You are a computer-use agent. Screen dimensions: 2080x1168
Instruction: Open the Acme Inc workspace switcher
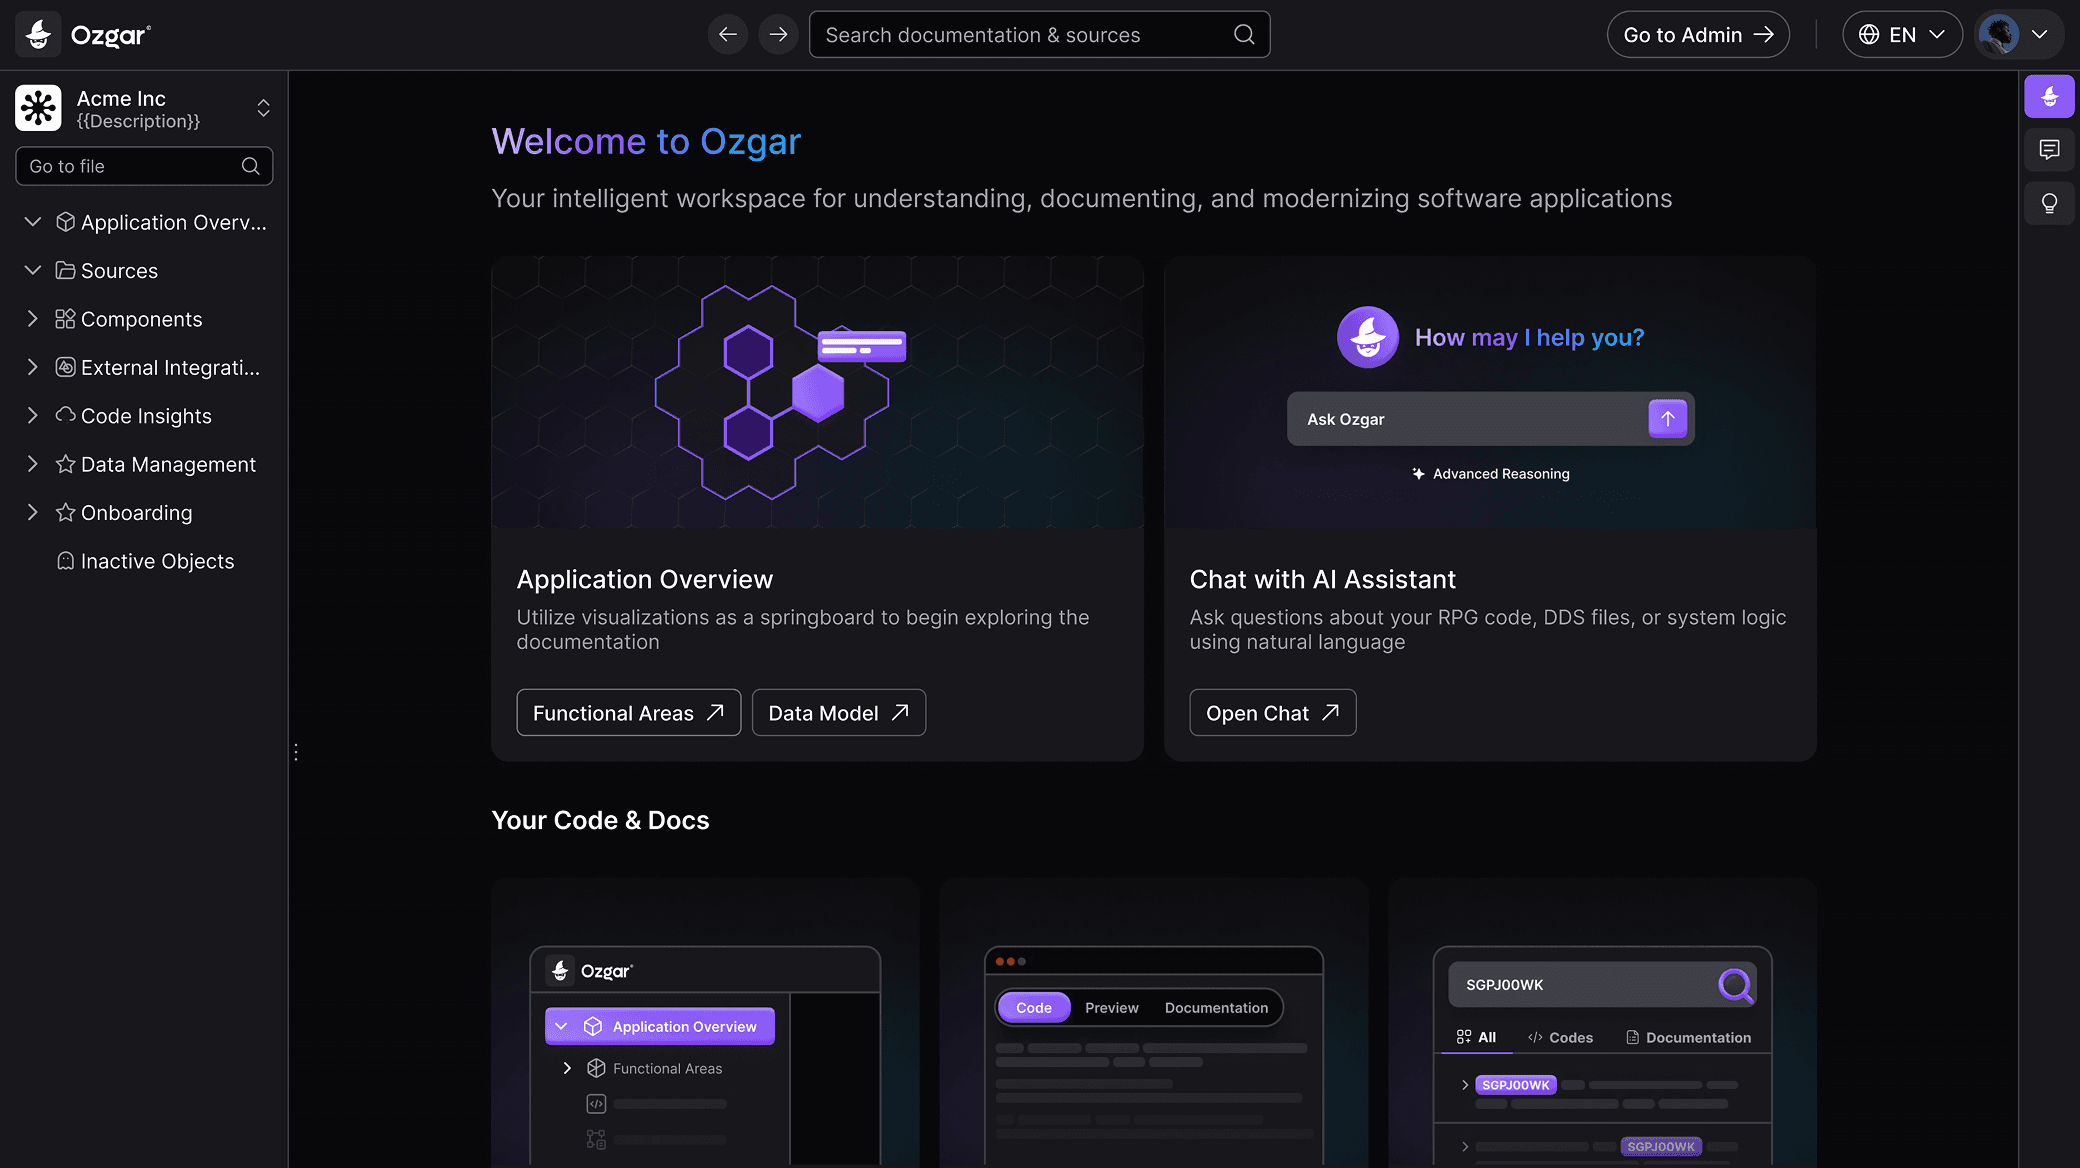[263, 107]
